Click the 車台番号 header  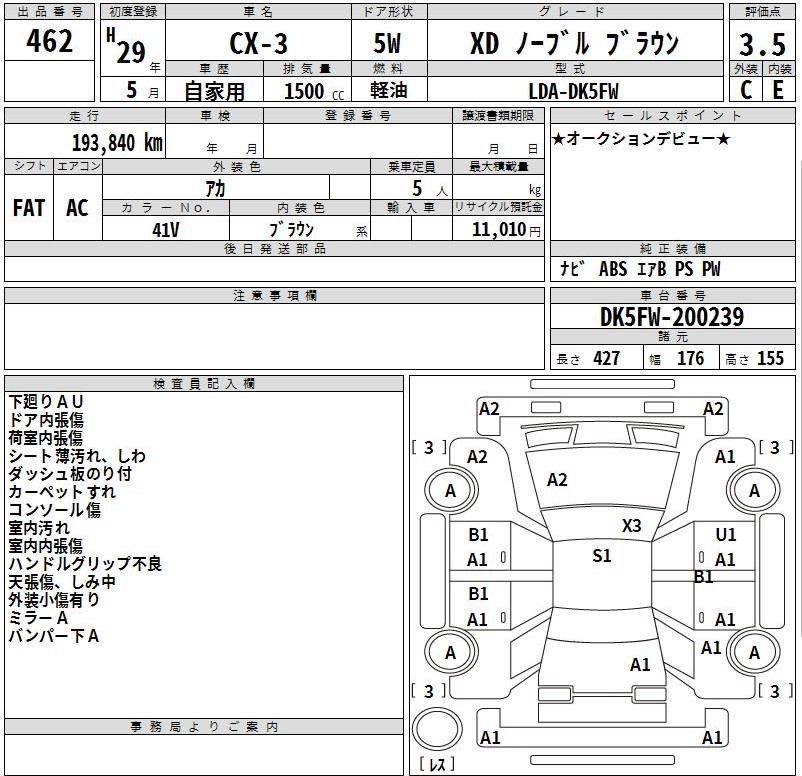point(673,296)
